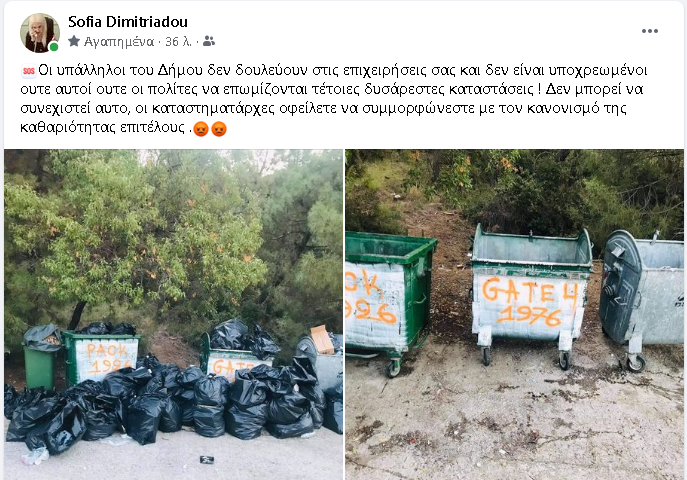Click the PACK graffiti bin in left photo

[x=102, y=357]
